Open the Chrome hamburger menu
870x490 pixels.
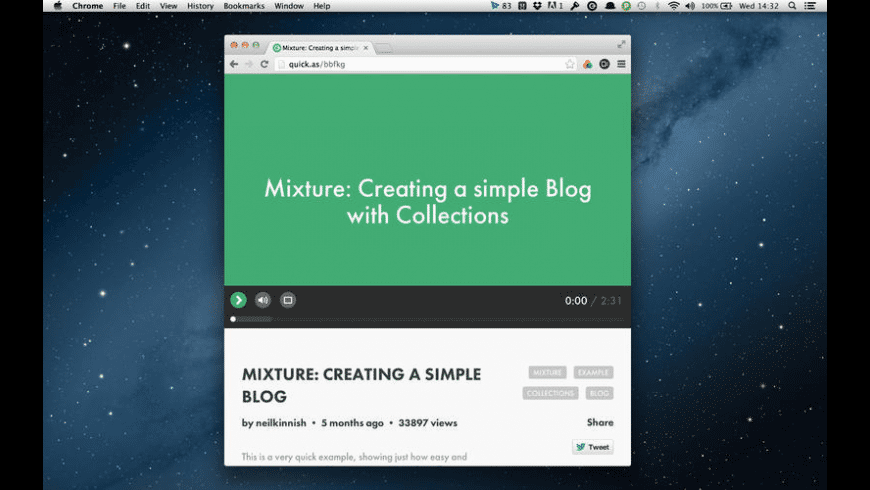[x=621, y=64]
